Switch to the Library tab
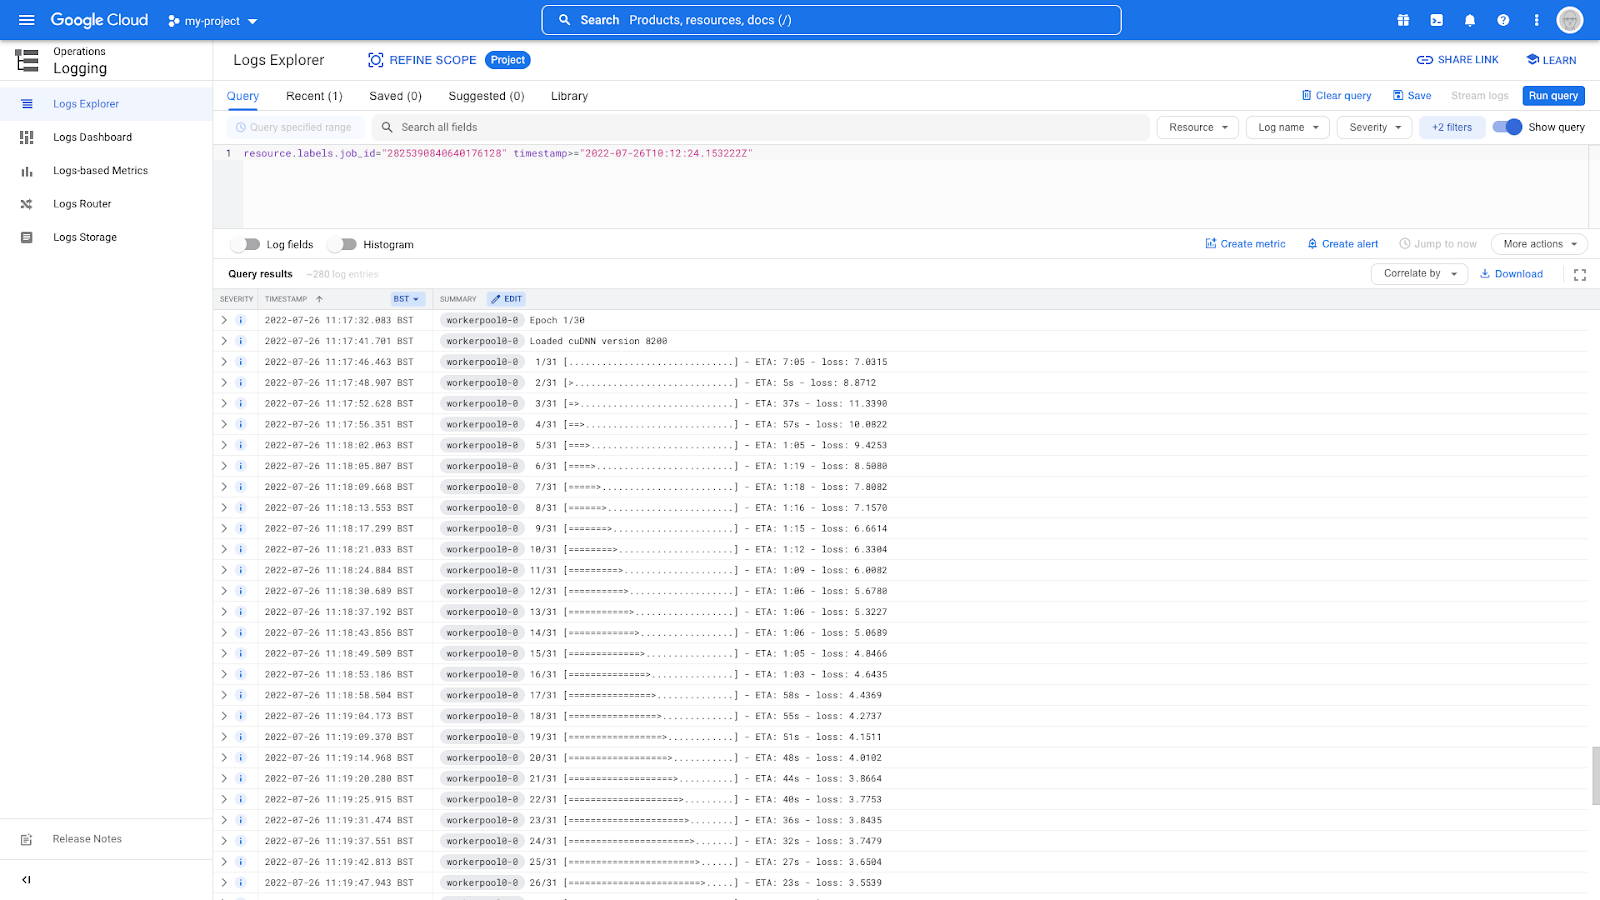The width and height of the screenshot is (1600, 900). (569, 96)
